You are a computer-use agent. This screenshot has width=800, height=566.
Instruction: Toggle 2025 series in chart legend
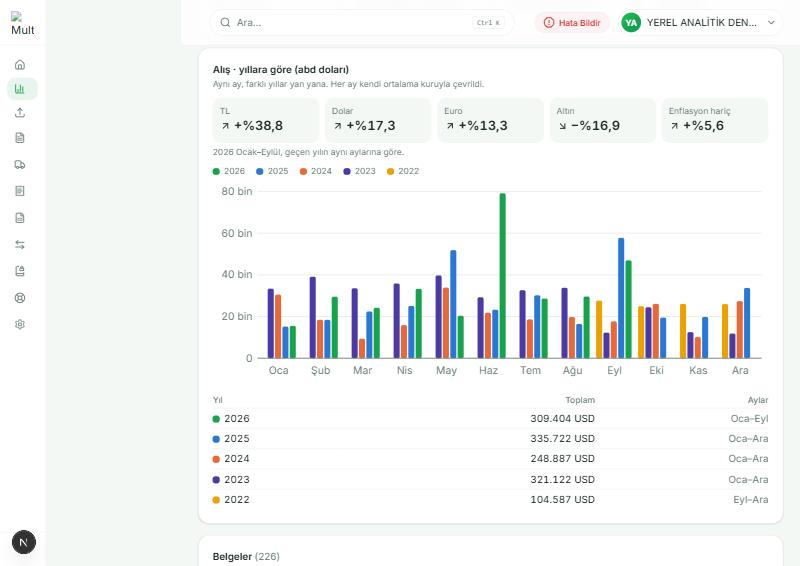point(272,171)
